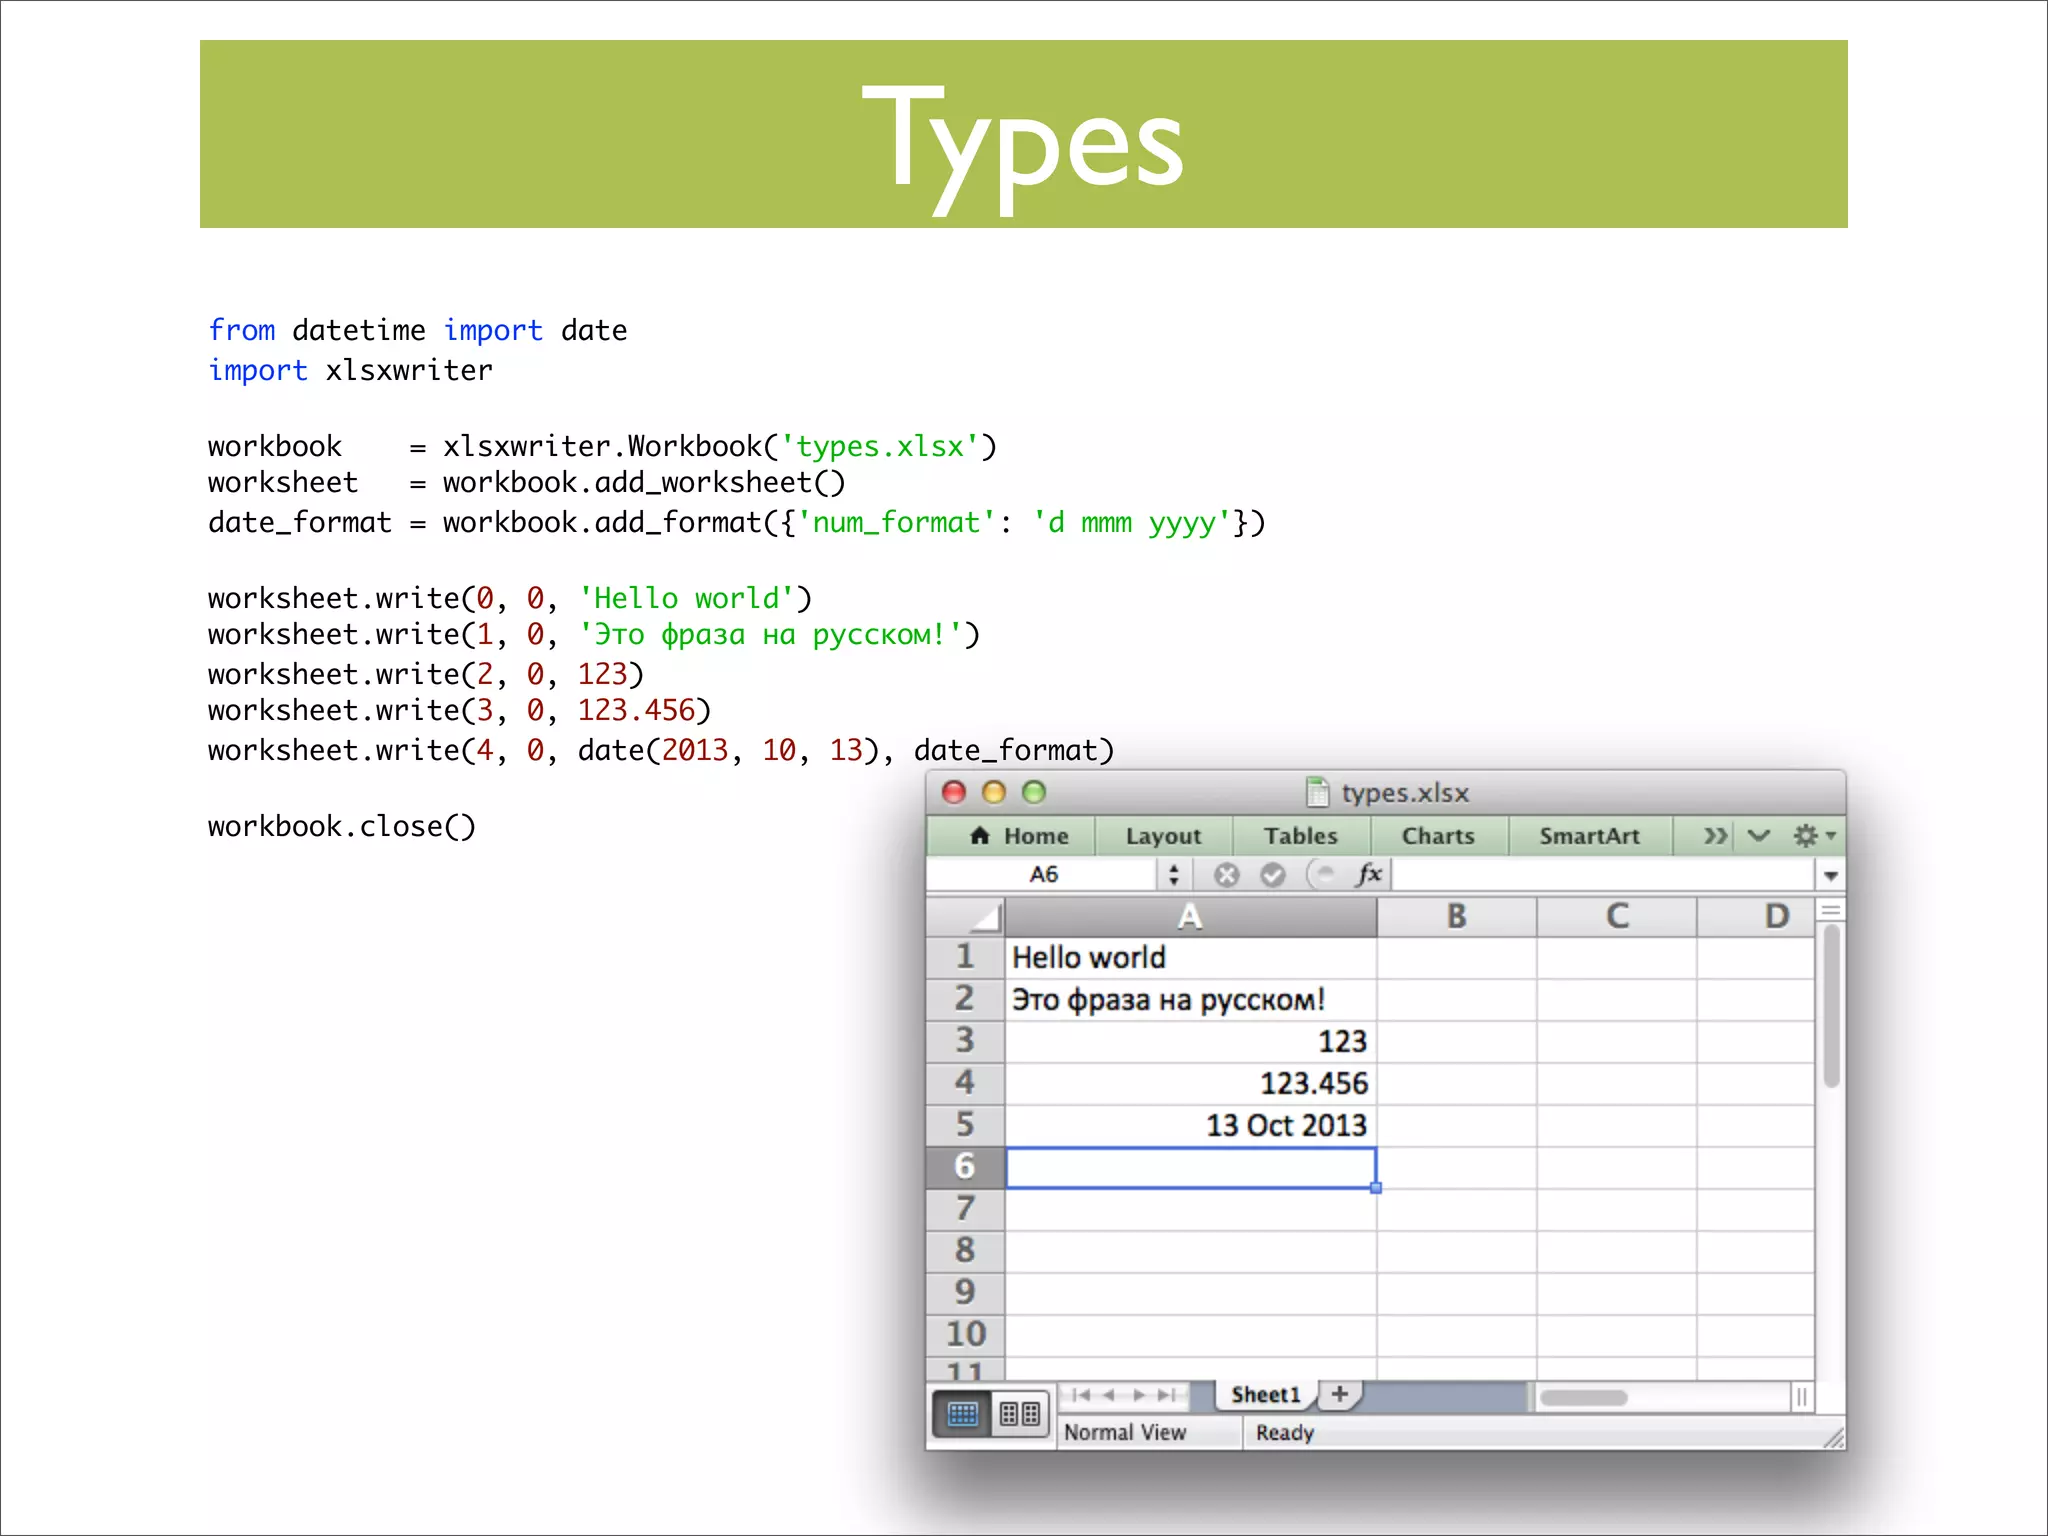2048x1536 pixels.
Task: Click the cancel entry X icon
Action: pos(1226,875)
